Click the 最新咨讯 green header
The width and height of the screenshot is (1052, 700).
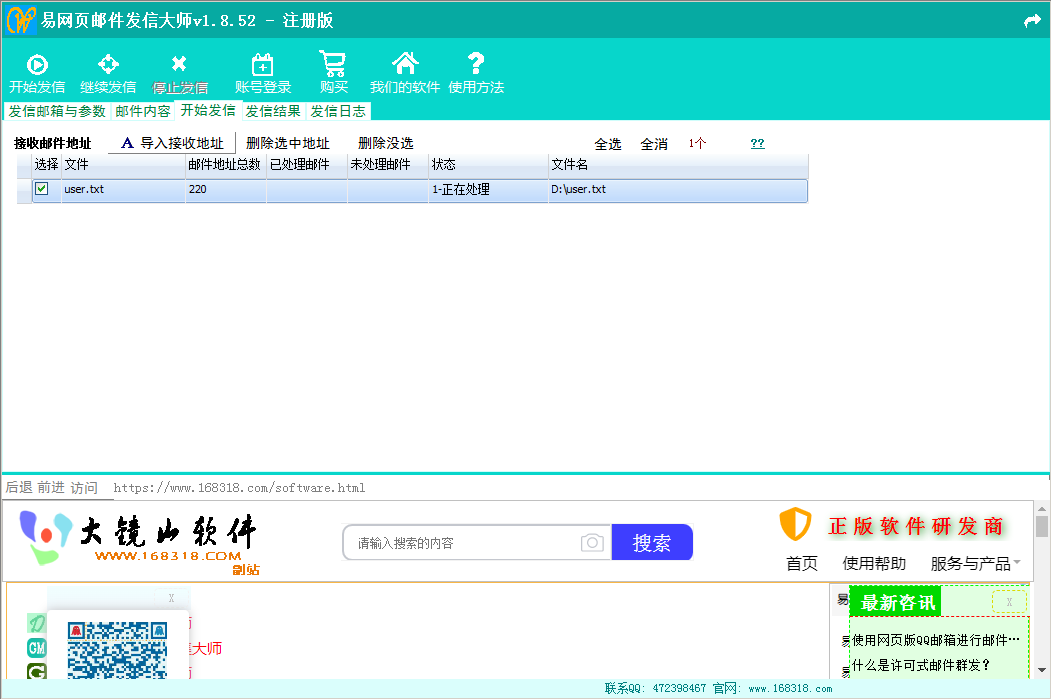coord(896,602)
